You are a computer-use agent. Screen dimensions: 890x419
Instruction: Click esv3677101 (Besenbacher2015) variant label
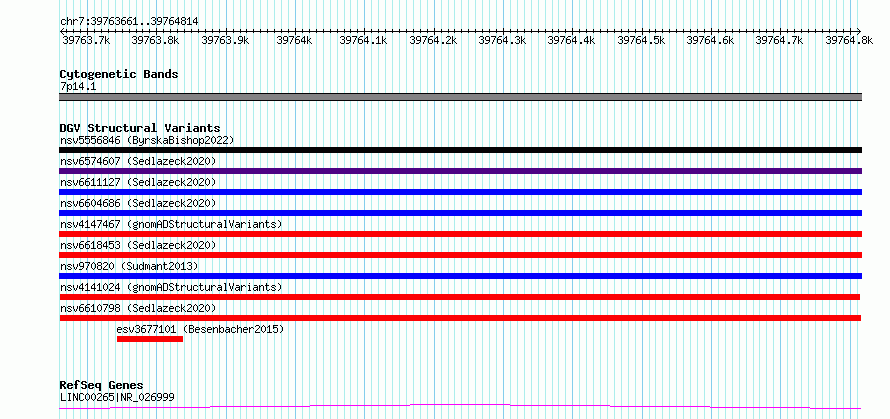click(200, 329)
